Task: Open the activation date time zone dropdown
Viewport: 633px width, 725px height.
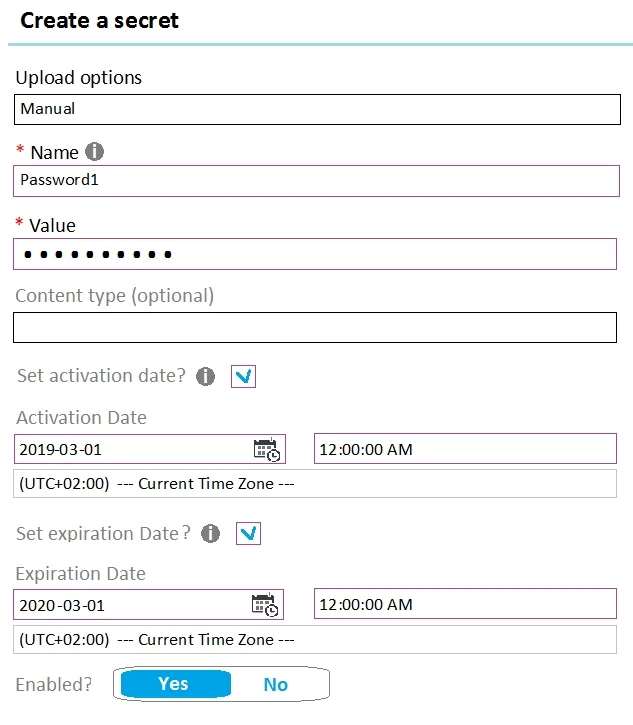Action: click(315, 484)
